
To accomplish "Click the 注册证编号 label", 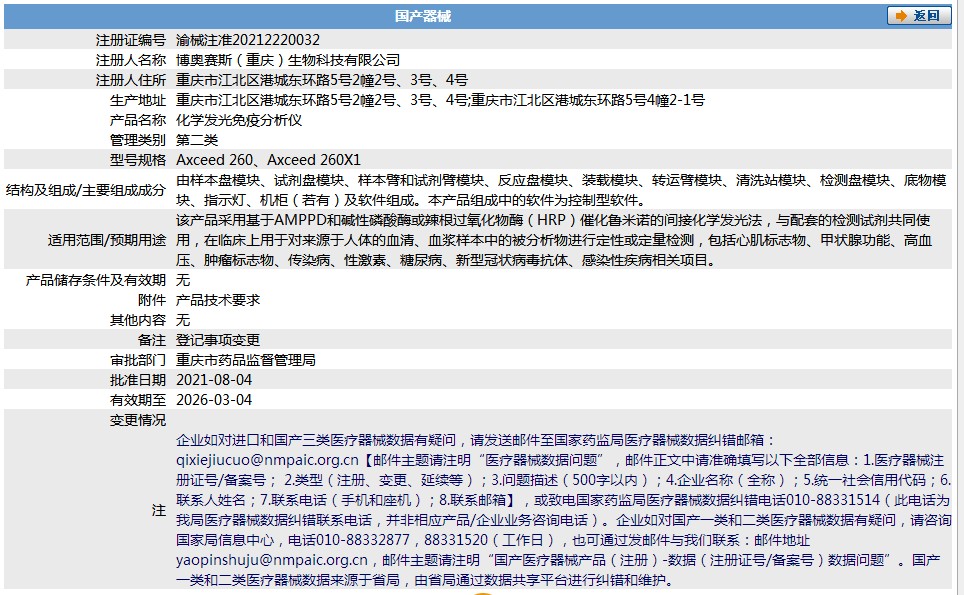I will click(x=131, y=40).
